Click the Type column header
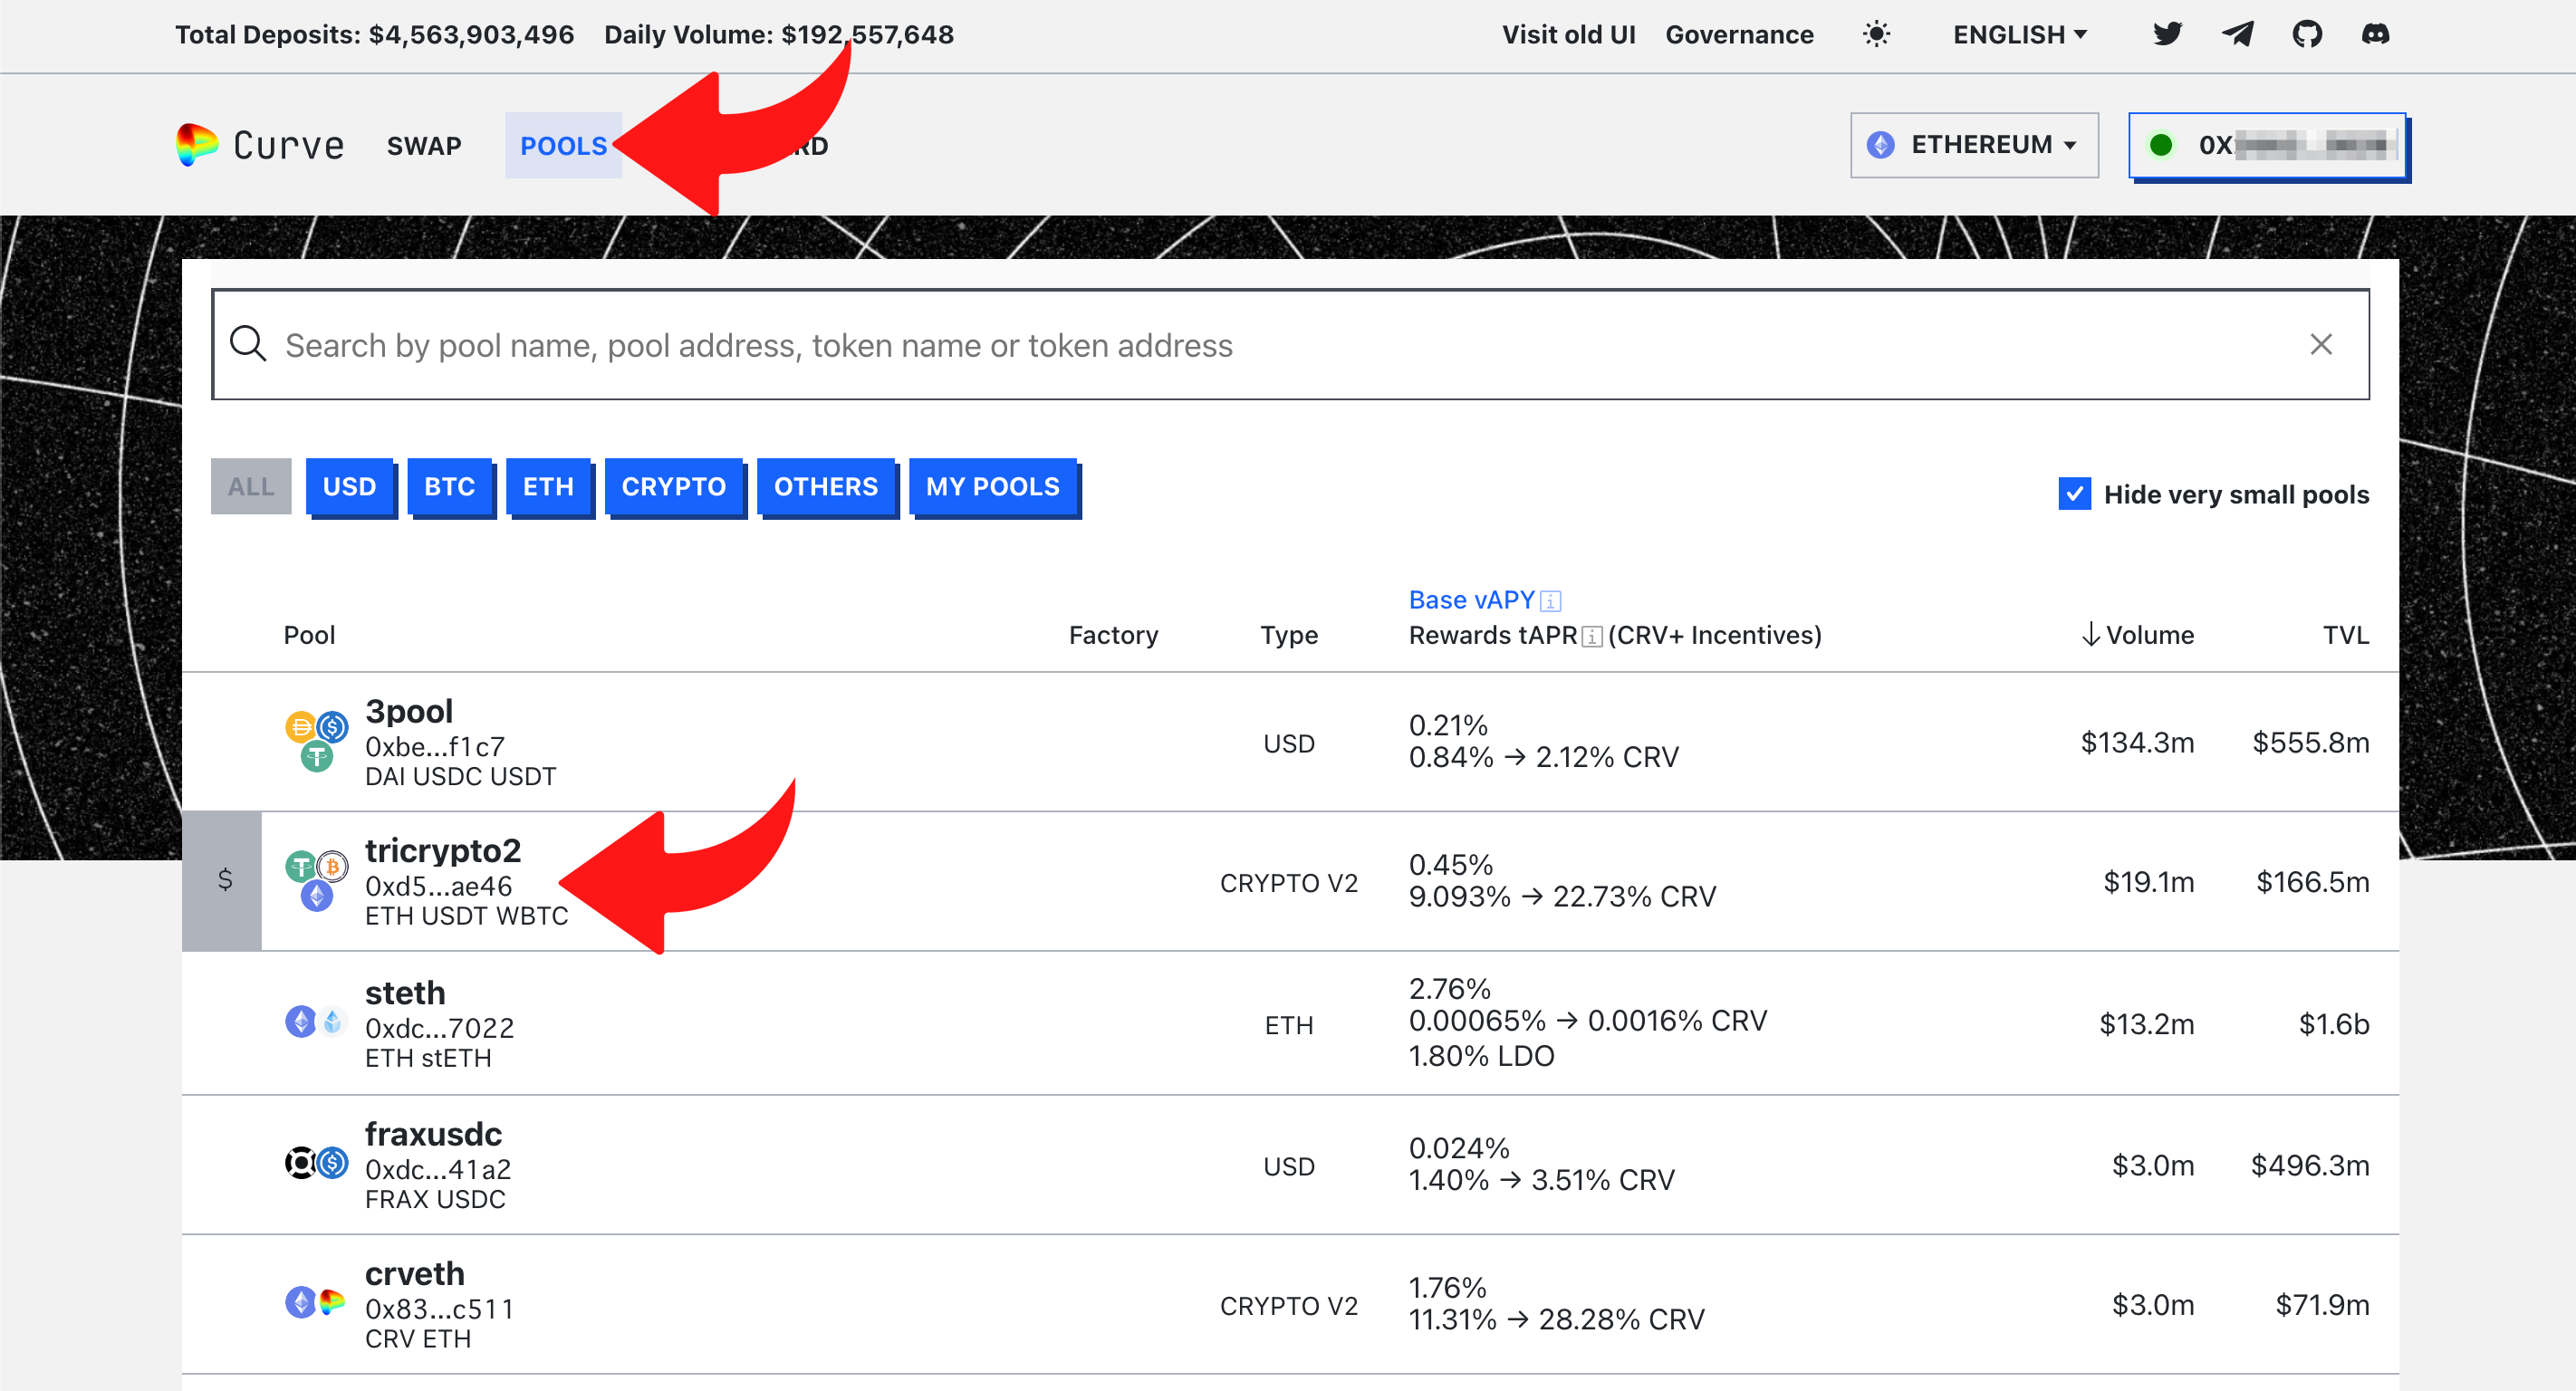Screen dimensions: 2576x1391 1289,636
